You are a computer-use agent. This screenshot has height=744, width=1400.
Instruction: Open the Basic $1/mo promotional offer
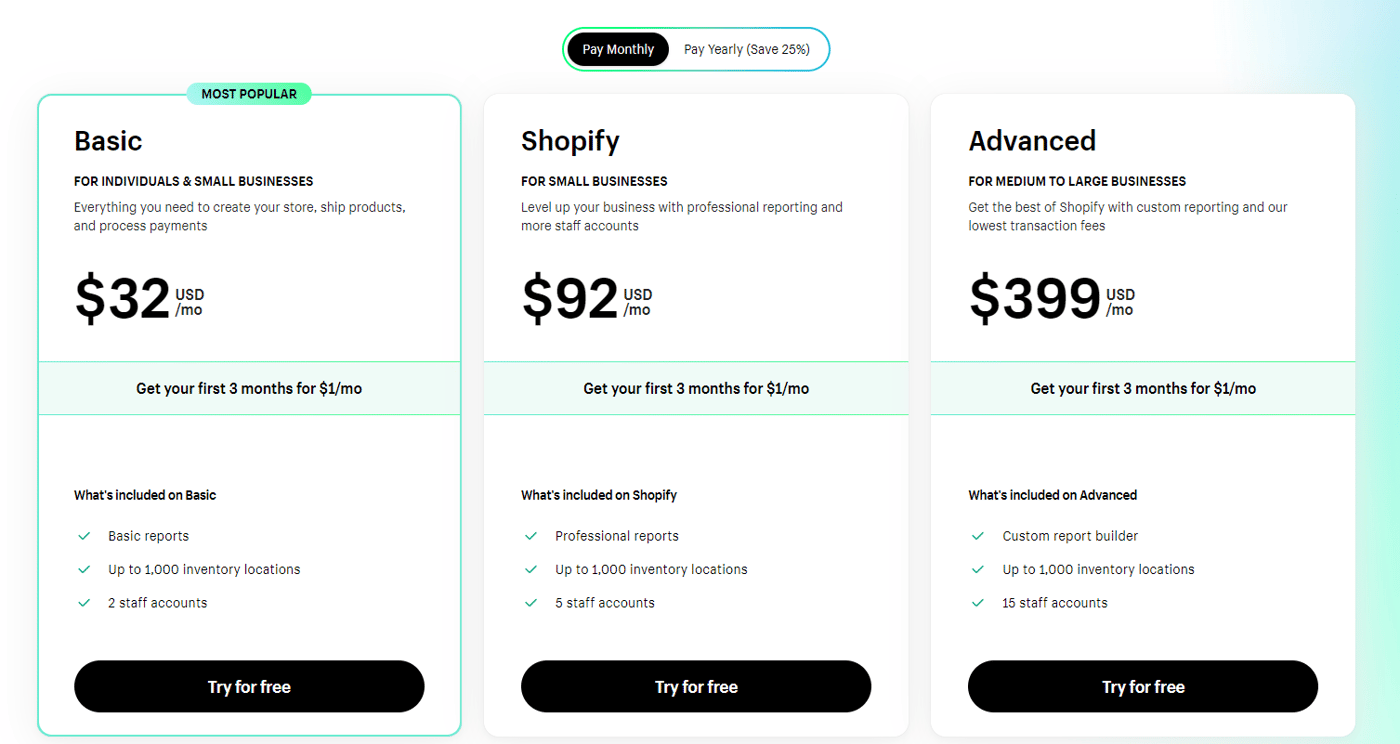tap(249, 388)
